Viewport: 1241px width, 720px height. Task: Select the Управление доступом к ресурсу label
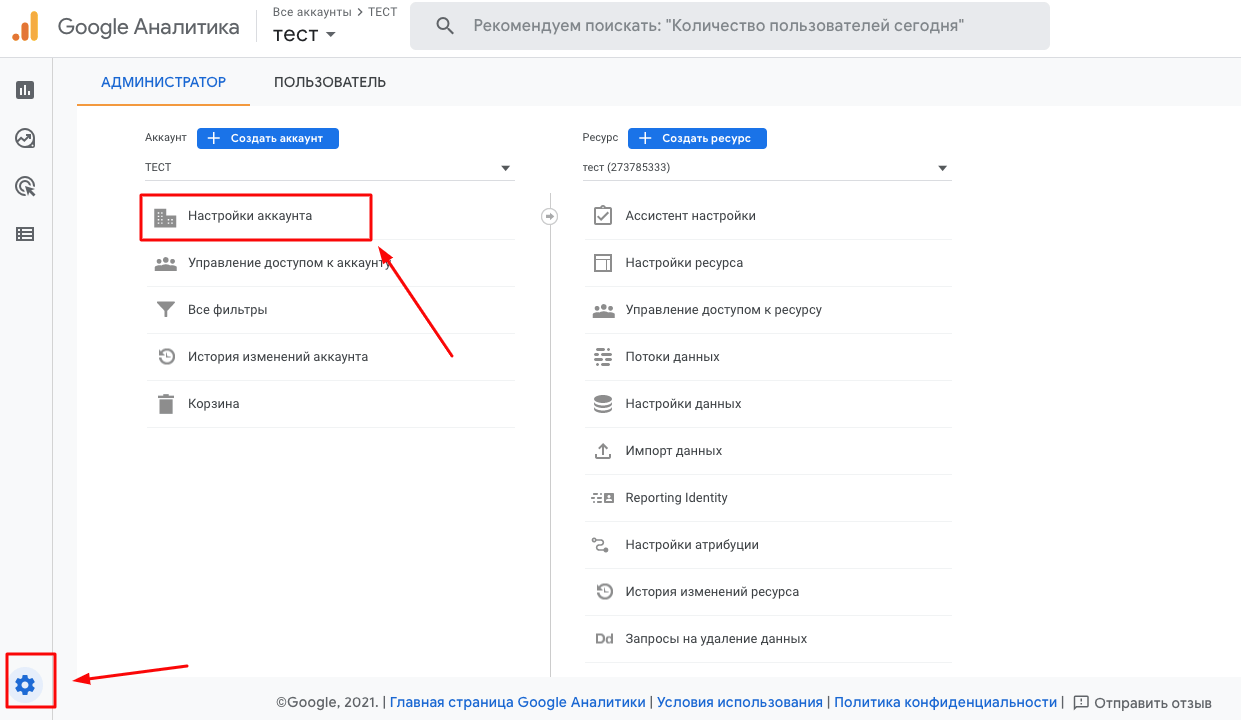tap(724, 310)
